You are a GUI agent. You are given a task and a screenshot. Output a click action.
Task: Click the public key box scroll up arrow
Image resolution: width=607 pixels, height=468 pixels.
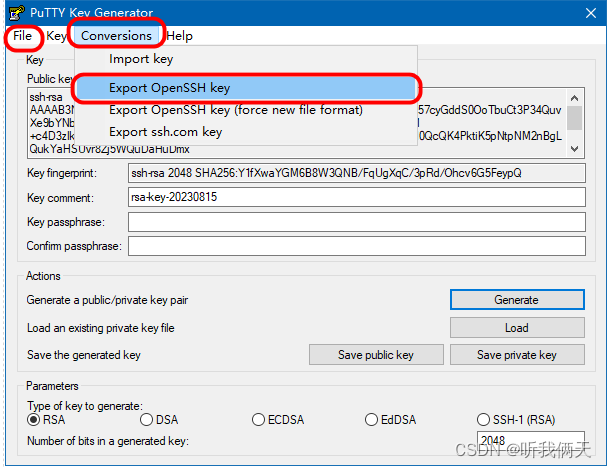574,98
